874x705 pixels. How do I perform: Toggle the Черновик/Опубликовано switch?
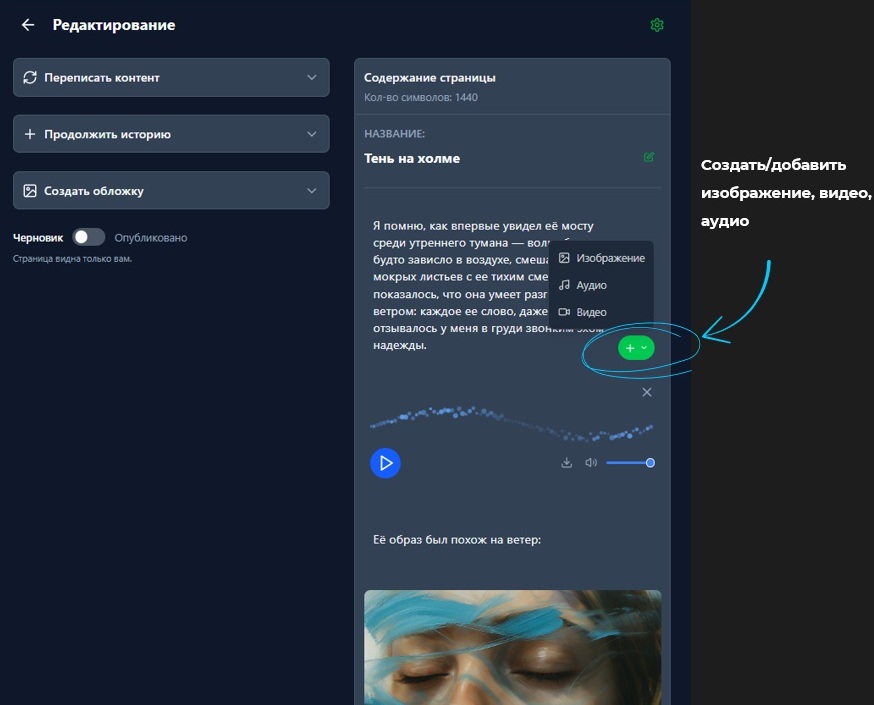point(89,237)
